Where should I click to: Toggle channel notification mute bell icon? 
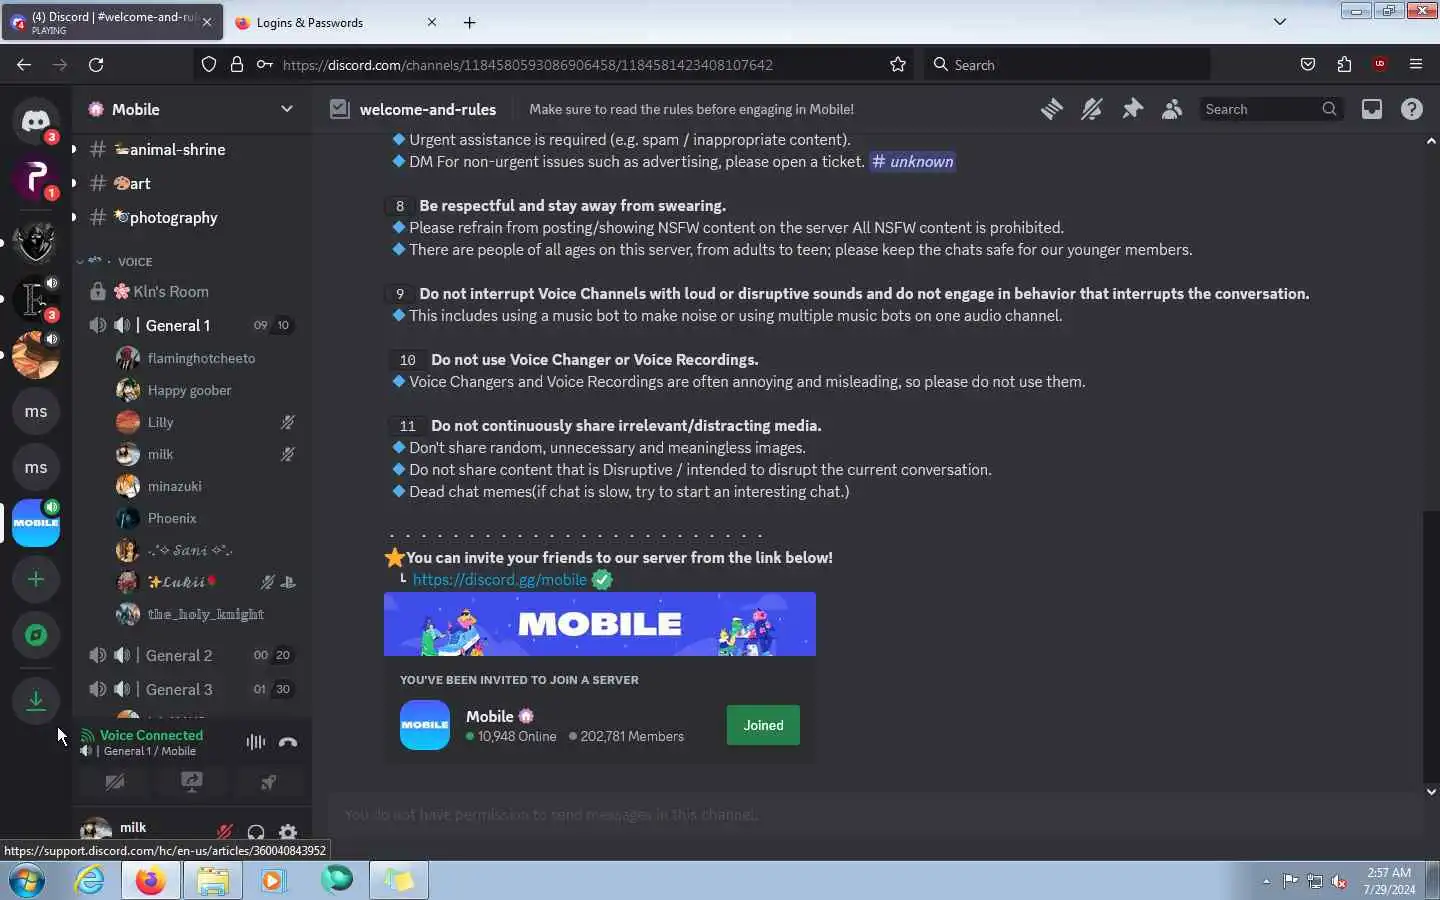click(1092, 109)
